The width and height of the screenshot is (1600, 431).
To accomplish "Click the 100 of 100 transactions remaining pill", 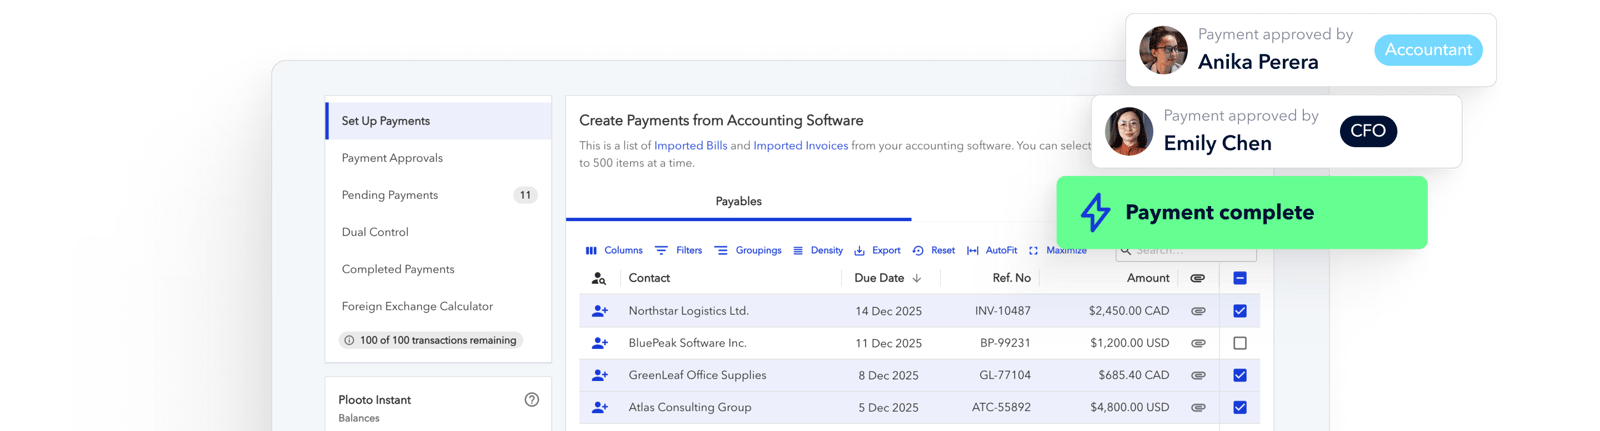I will coord(431,340).
